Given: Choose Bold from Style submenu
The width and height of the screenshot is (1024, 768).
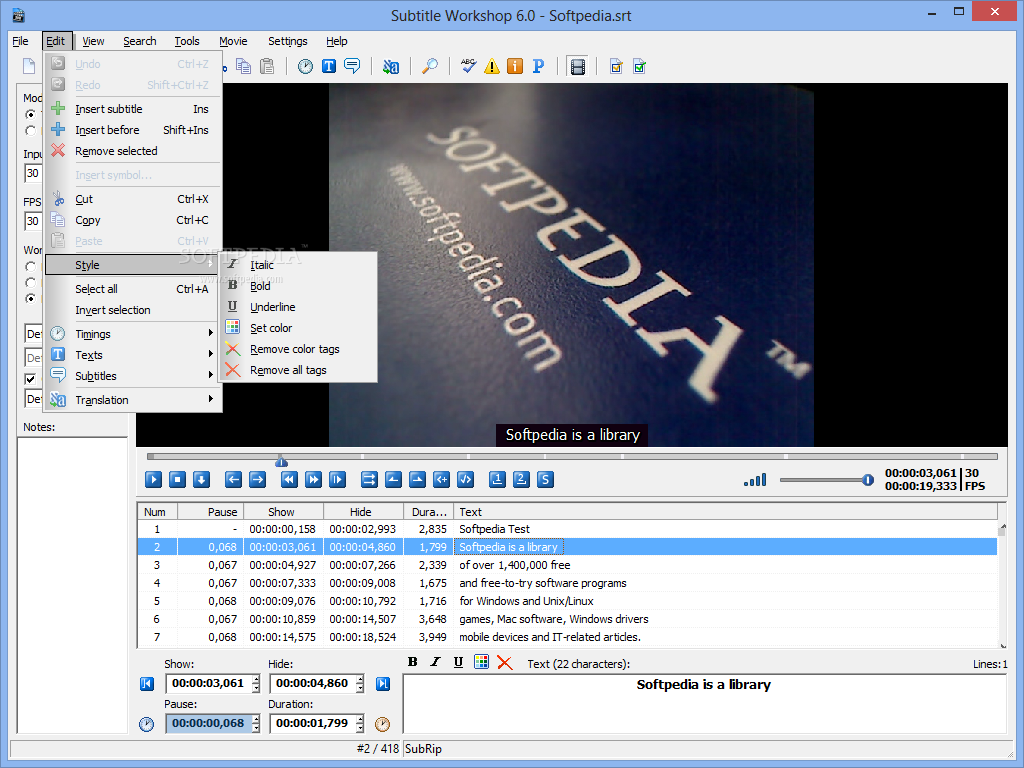Looking at the screenshot, I should click(x=300, y=286).
